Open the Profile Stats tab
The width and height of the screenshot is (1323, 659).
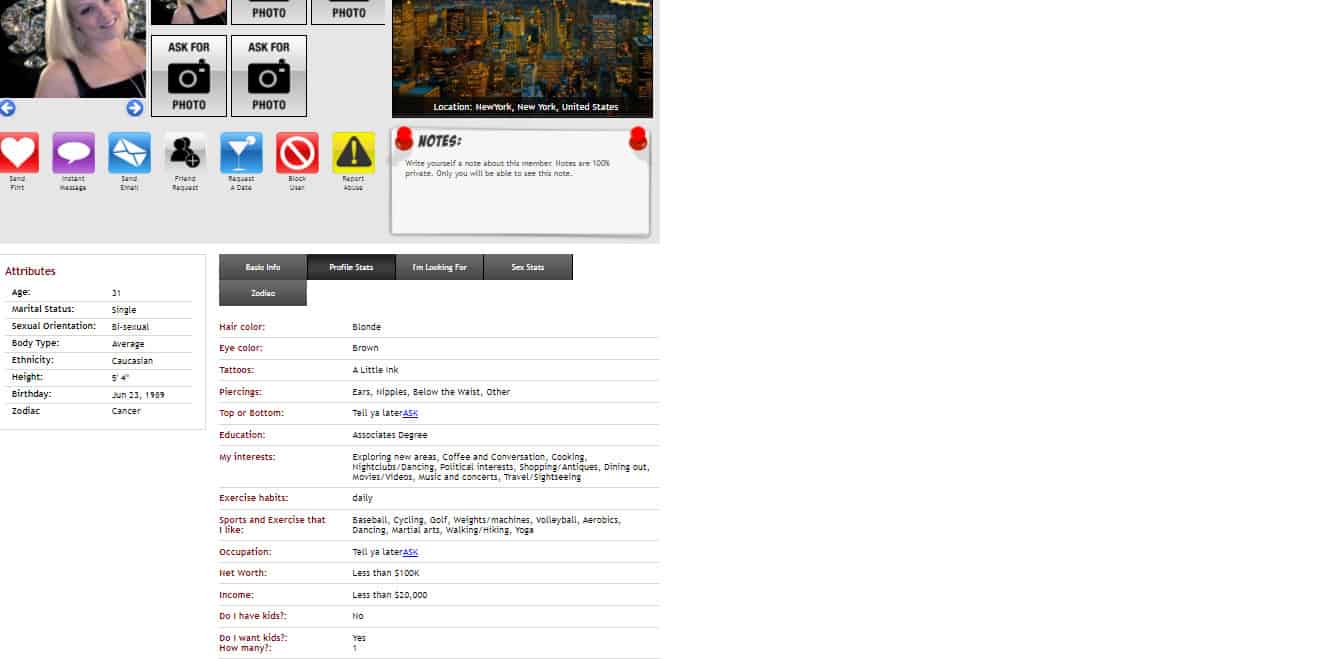coord(351,267)
